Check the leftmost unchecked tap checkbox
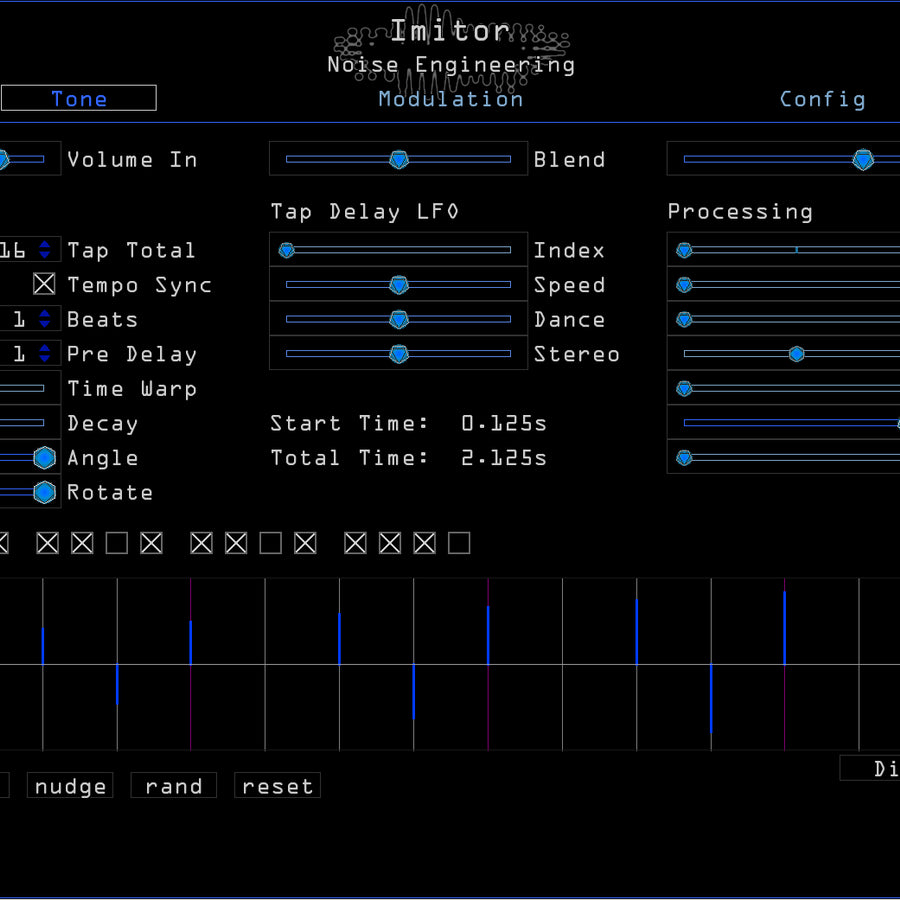This screenshot has height=900, width=900. 117,543
